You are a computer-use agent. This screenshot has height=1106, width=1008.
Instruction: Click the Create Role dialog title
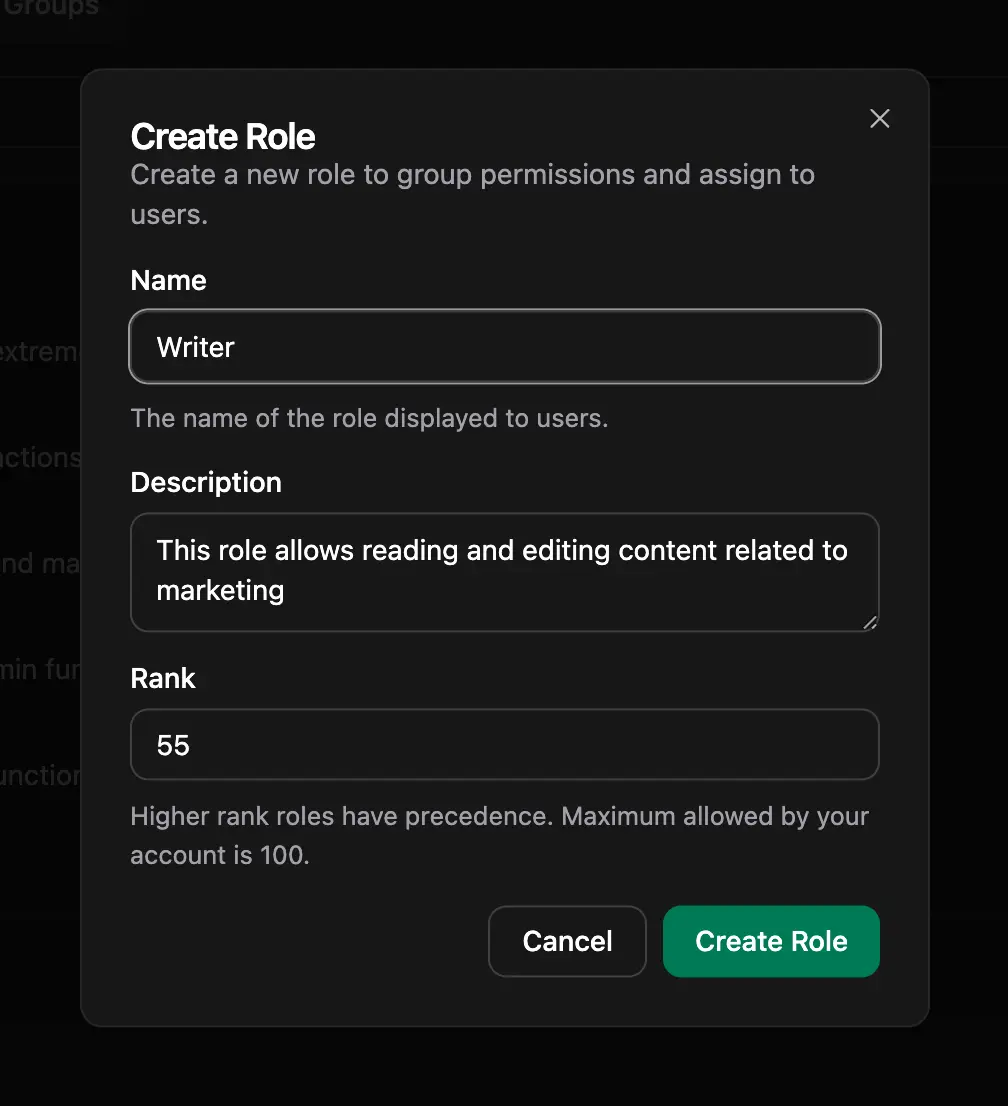(222, 136)
